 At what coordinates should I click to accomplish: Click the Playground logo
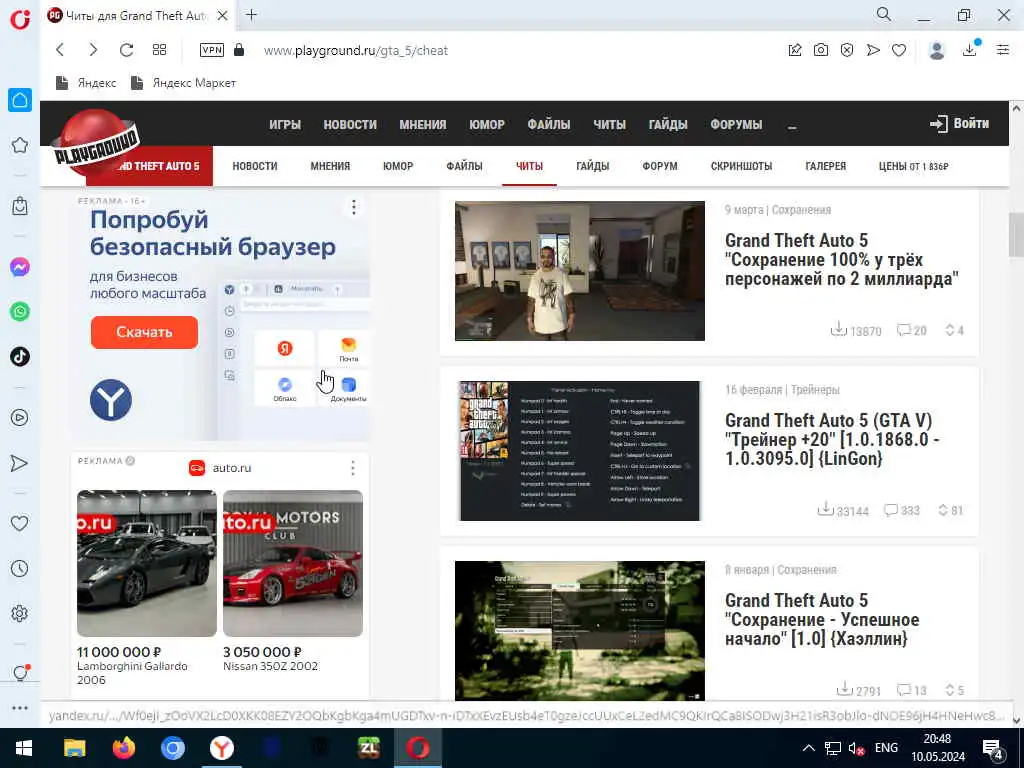[95, 144]
